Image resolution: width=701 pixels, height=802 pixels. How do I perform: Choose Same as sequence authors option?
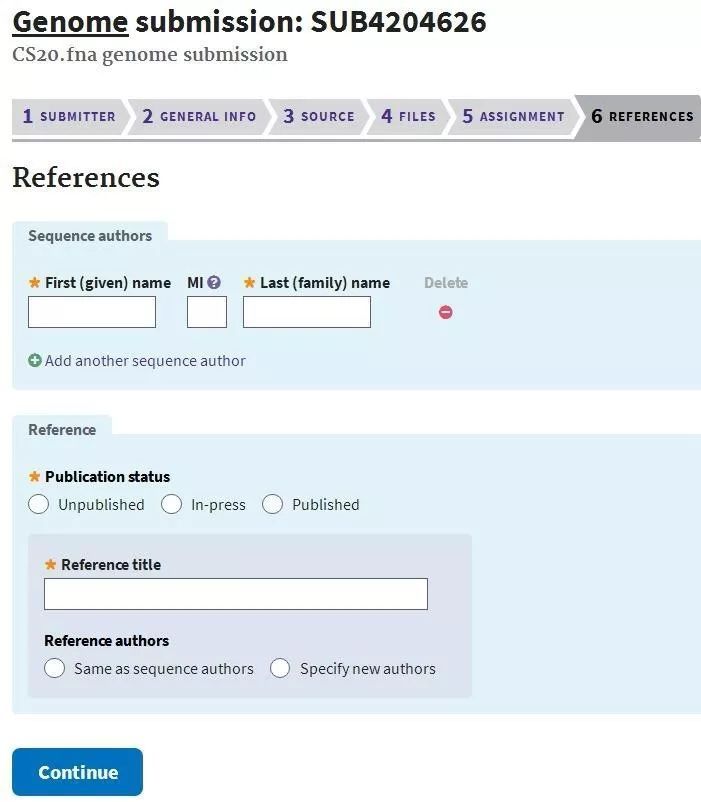click(x=55, y=669)
